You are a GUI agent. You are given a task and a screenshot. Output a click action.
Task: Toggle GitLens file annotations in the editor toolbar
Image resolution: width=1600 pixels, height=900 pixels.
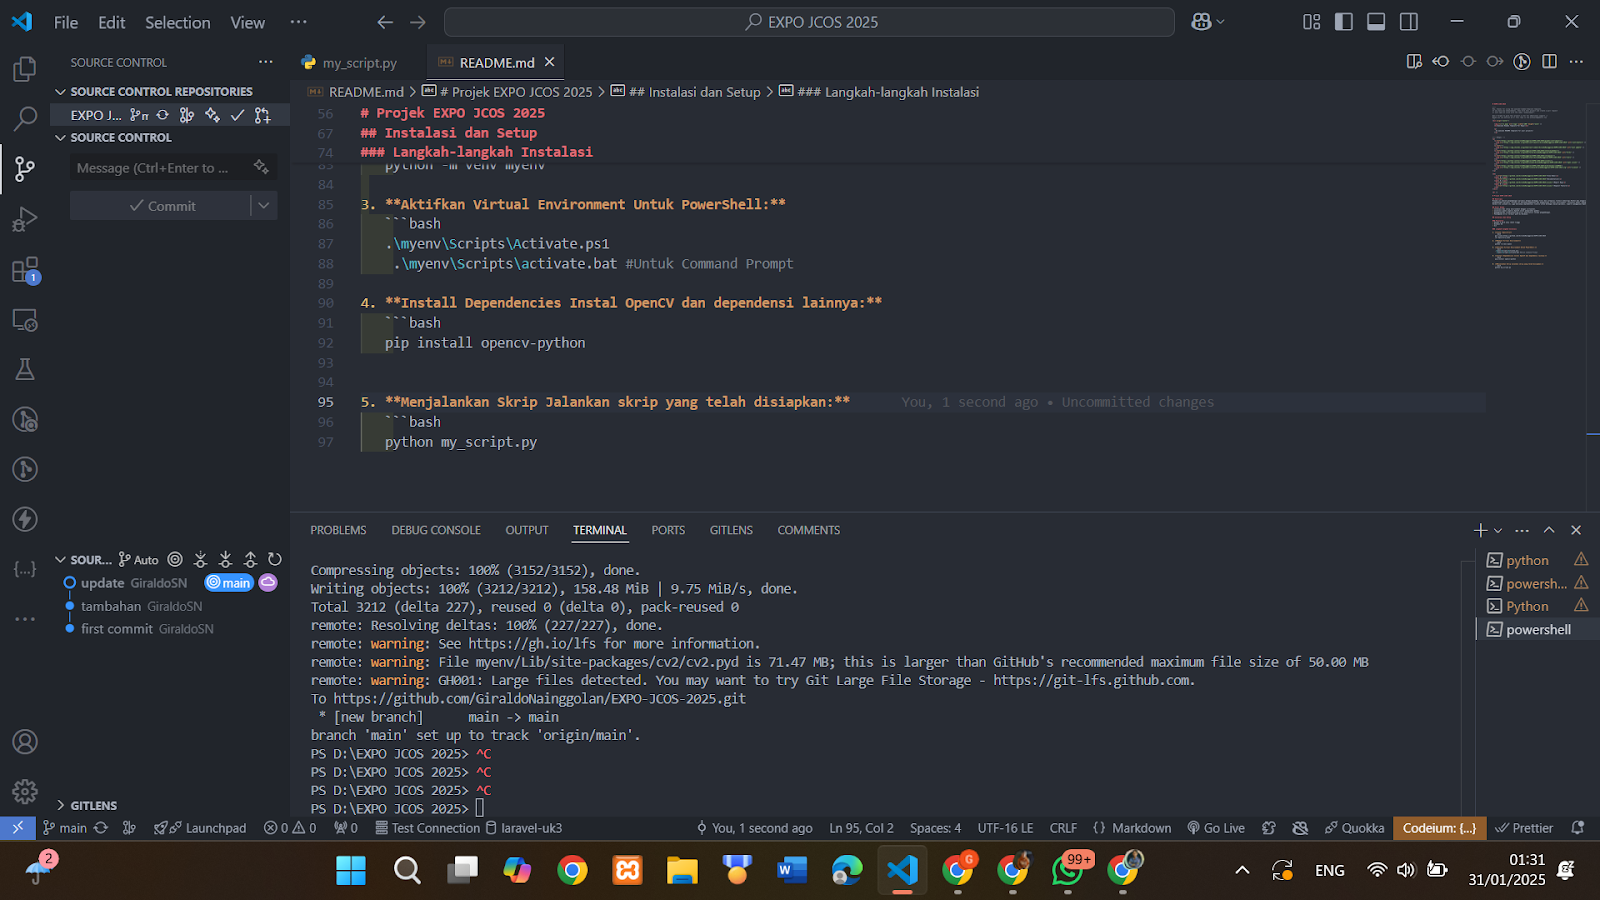(1522, 62)
